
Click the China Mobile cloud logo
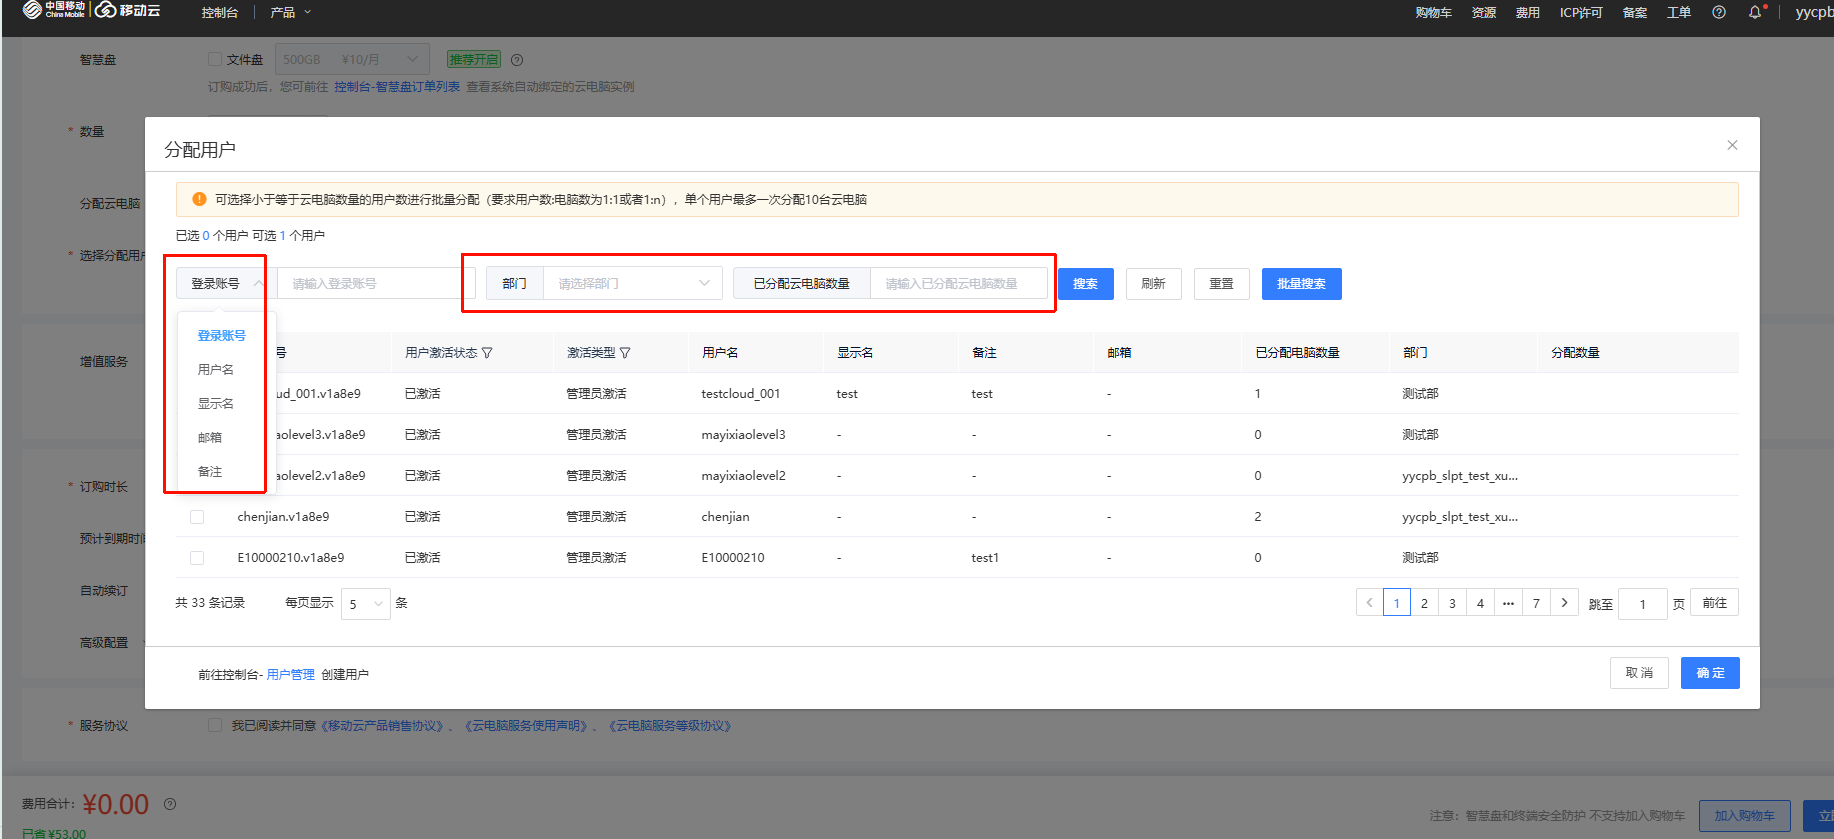click(x=91, y=10)
